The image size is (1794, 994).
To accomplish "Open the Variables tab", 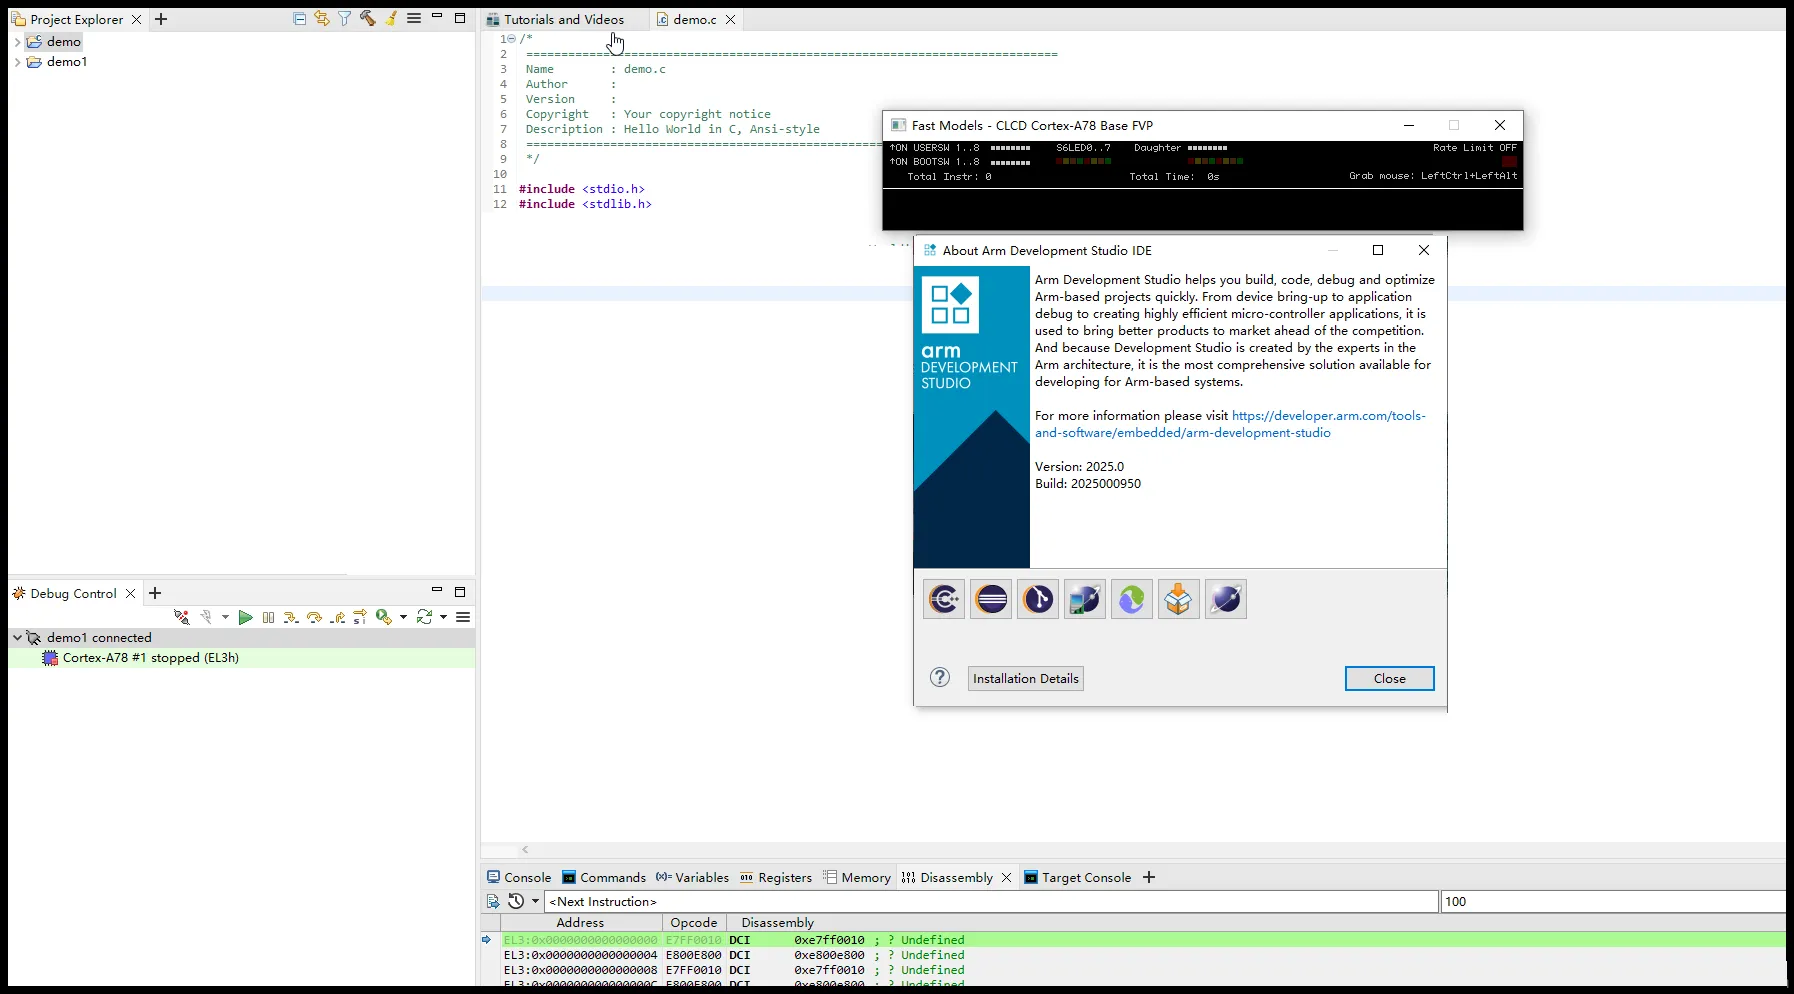I will tap(692, 877).
